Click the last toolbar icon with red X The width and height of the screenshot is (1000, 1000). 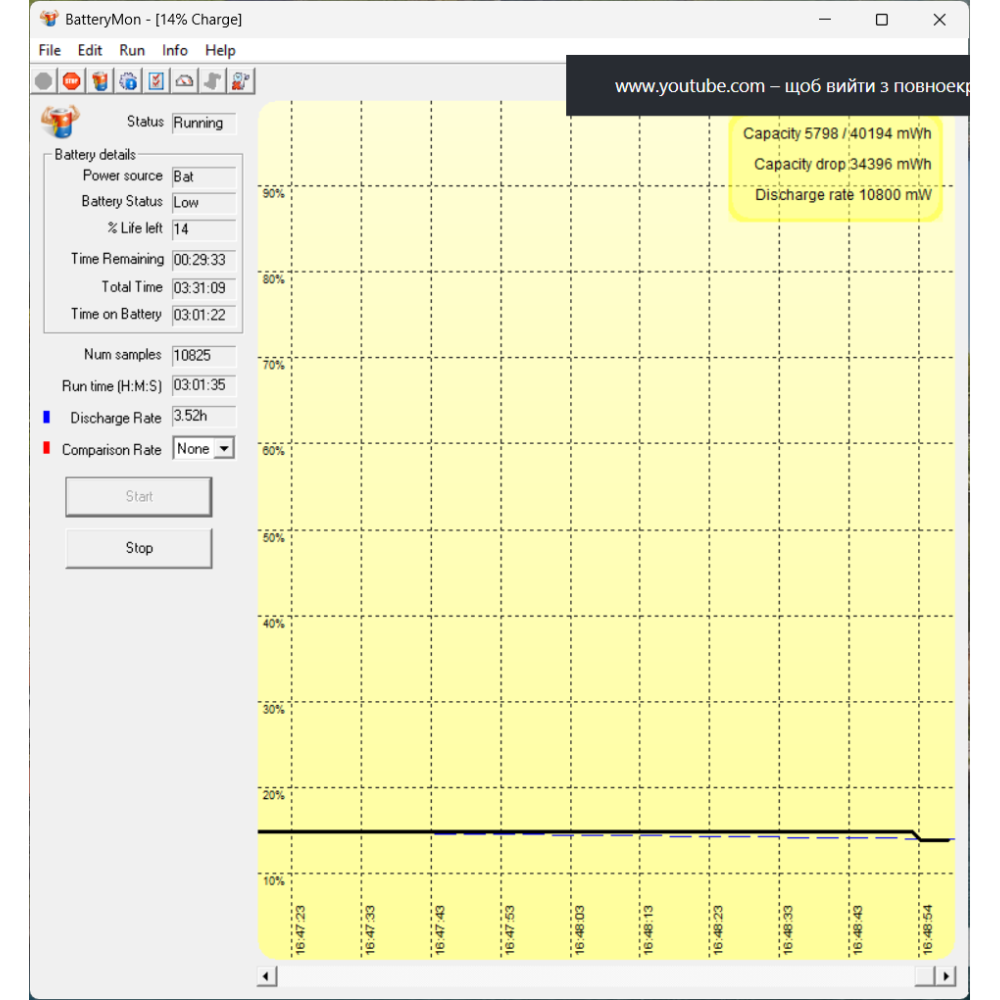240,81
